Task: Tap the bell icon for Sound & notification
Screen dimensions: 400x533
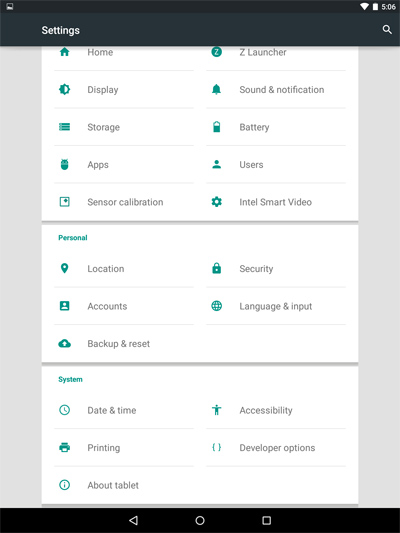Action: click(x=216, y=89)
